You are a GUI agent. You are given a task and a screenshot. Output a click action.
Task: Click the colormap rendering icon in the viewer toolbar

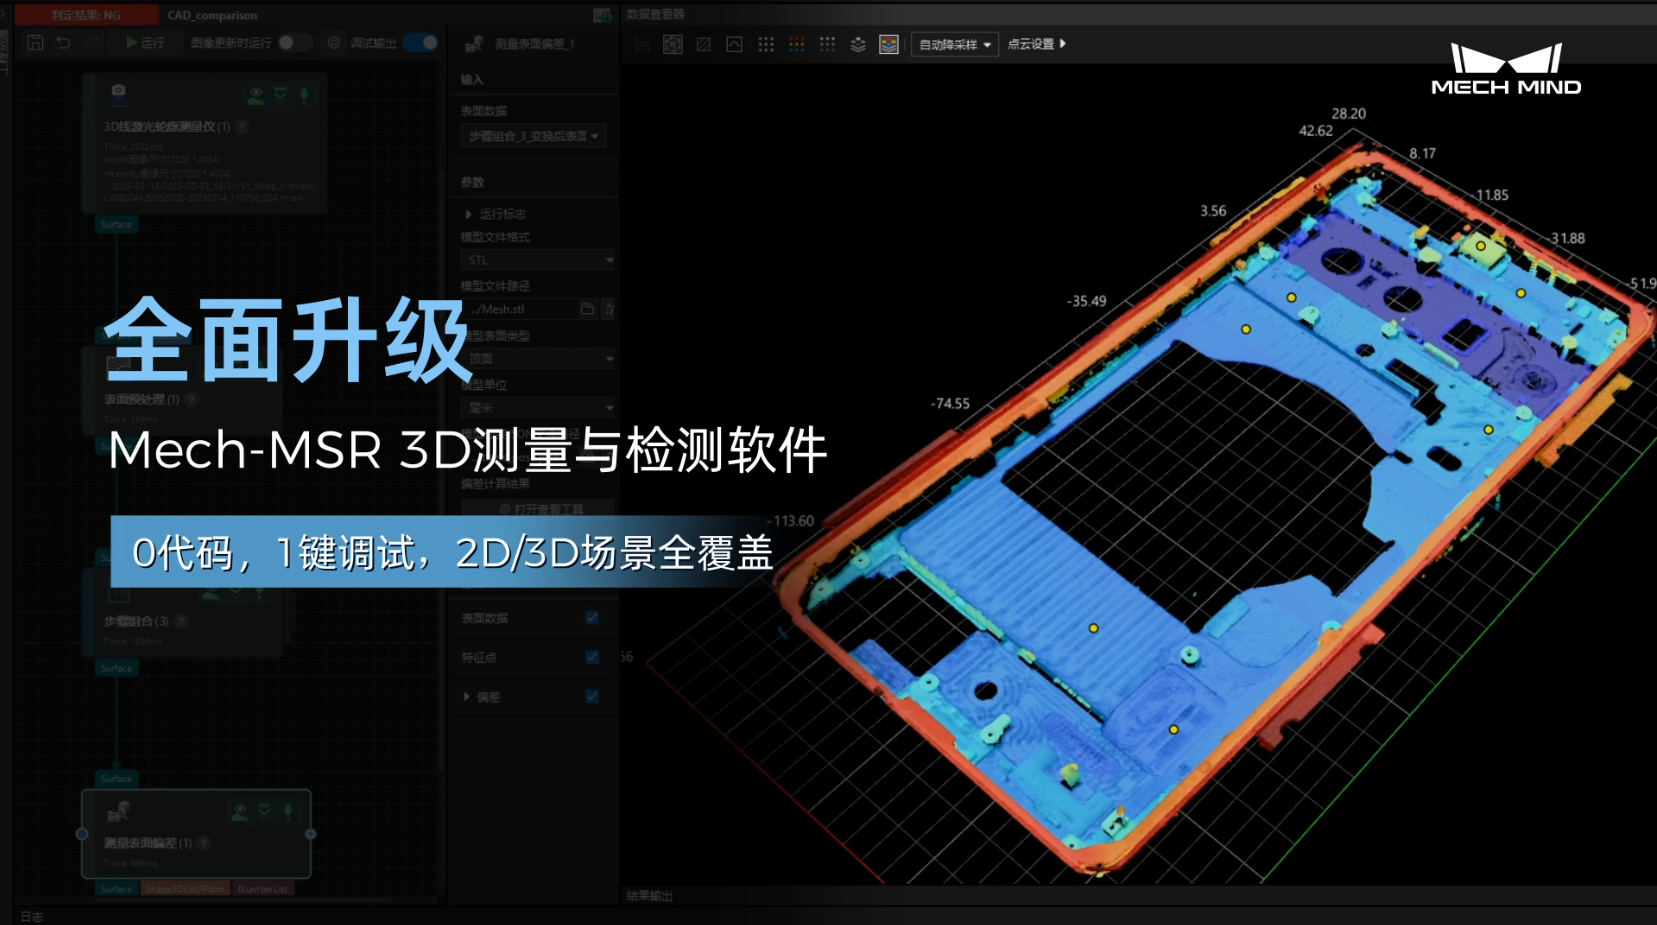point(888,44)
